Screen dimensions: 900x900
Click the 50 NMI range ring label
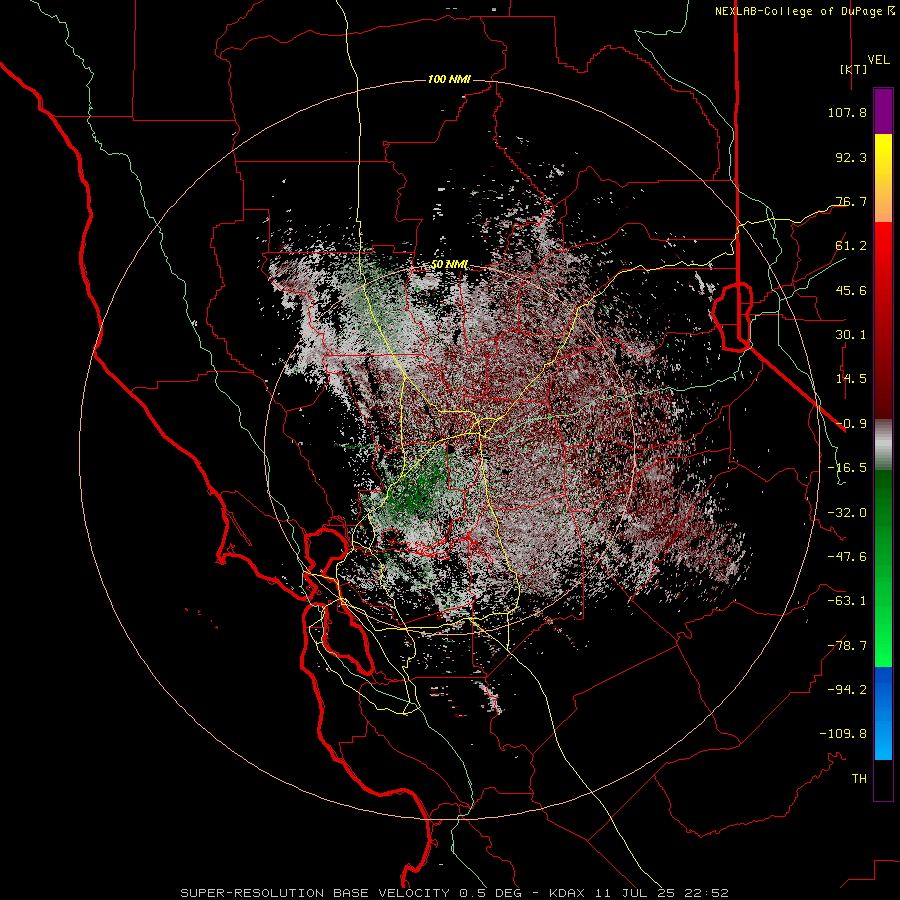click(449, 265)
